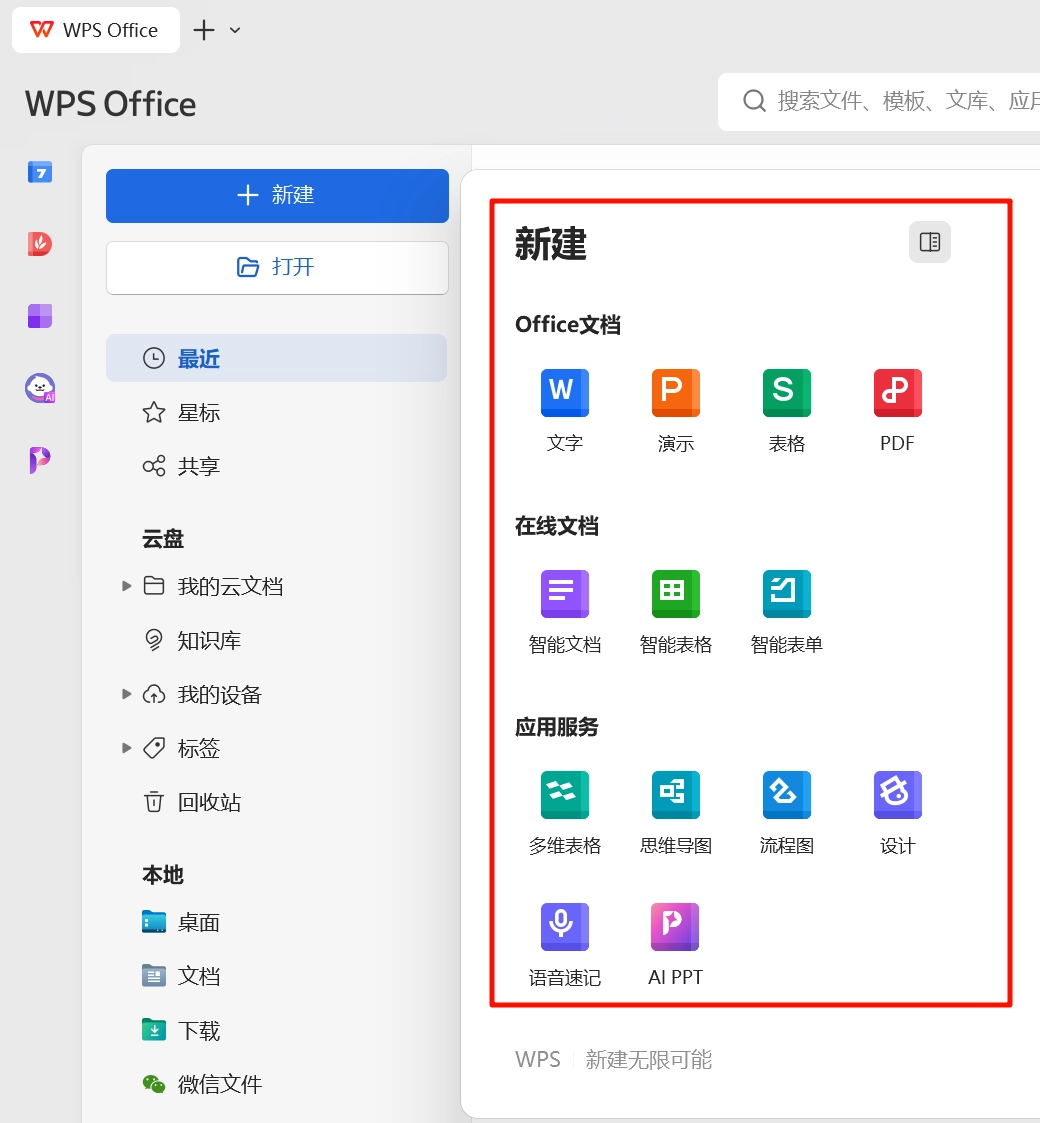Viewport: 1040px width, 1123px height.
Task: Switch to the WPS Office tab
Action: pos(96,30)
